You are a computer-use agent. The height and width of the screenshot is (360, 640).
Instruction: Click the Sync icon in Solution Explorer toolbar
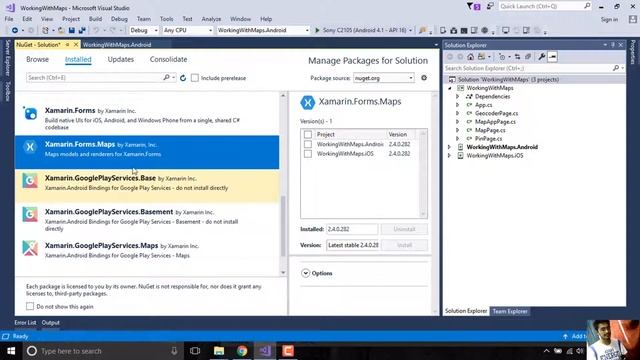click(517, 57)
